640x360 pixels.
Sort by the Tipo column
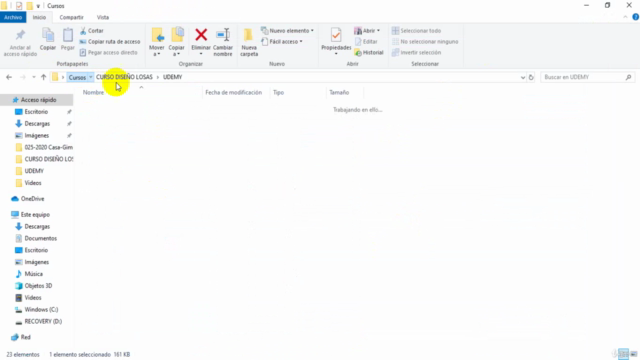tap(278, 93)
